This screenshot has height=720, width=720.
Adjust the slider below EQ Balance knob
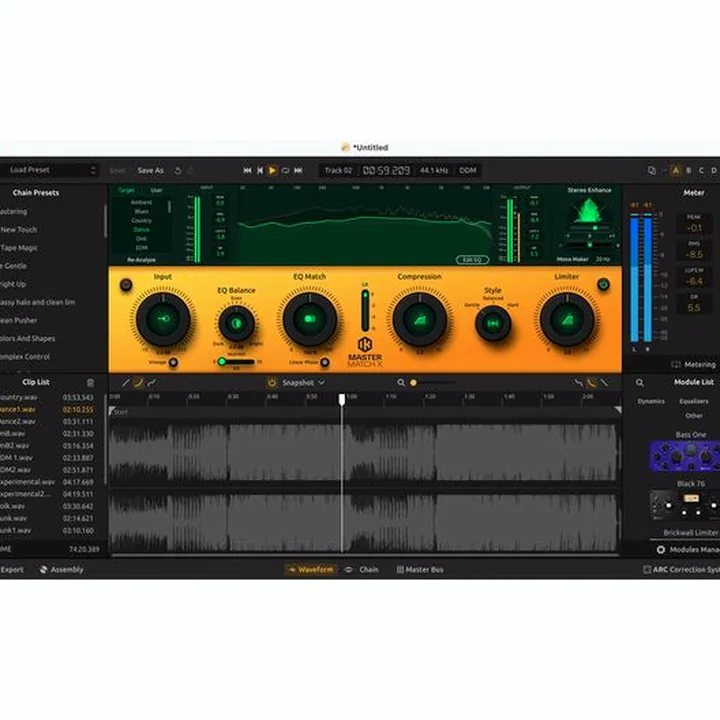coord(236,362)
